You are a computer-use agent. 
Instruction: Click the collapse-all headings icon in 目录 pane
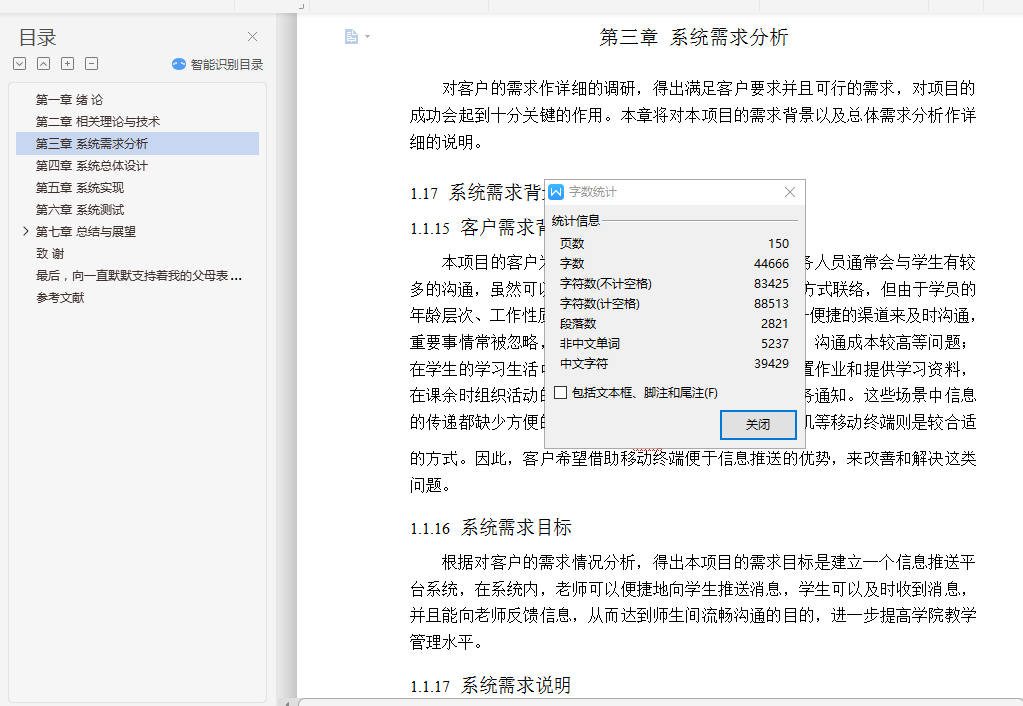43,63
